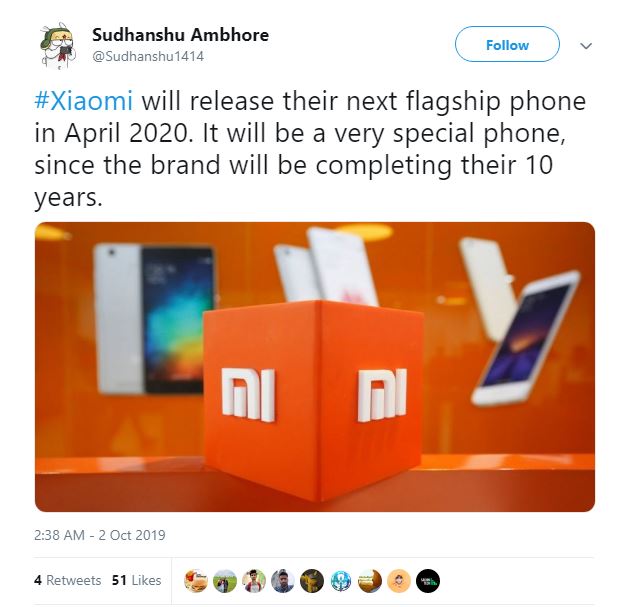Open the orange Mi cube image
The height and width of the screenshot is (607, 627).
coord(315,367)
